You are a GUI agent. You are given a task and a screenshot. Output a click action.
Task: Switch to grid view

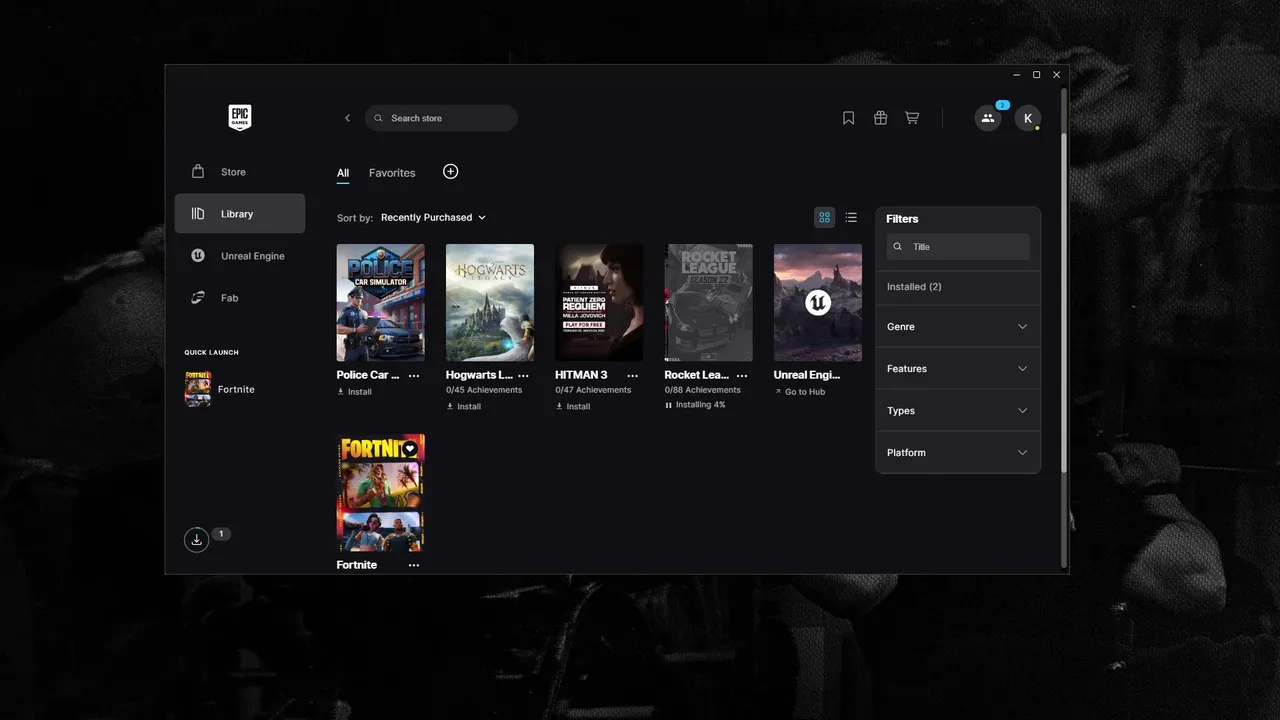[825, 217]
